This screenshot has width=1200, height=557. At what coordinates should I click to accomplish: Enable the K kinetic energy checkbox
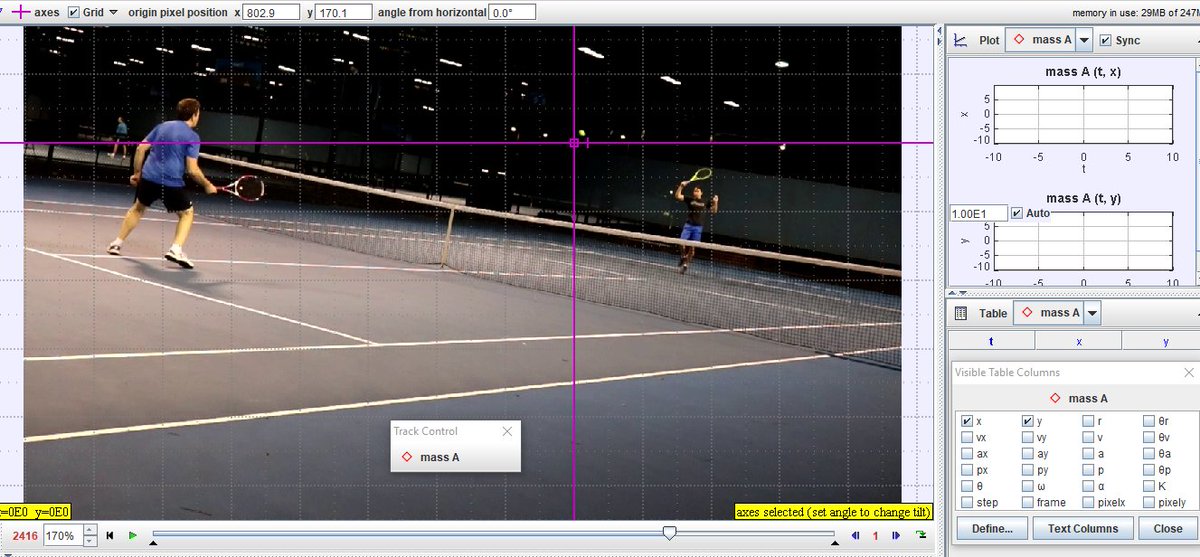[x=1149, y=486]
